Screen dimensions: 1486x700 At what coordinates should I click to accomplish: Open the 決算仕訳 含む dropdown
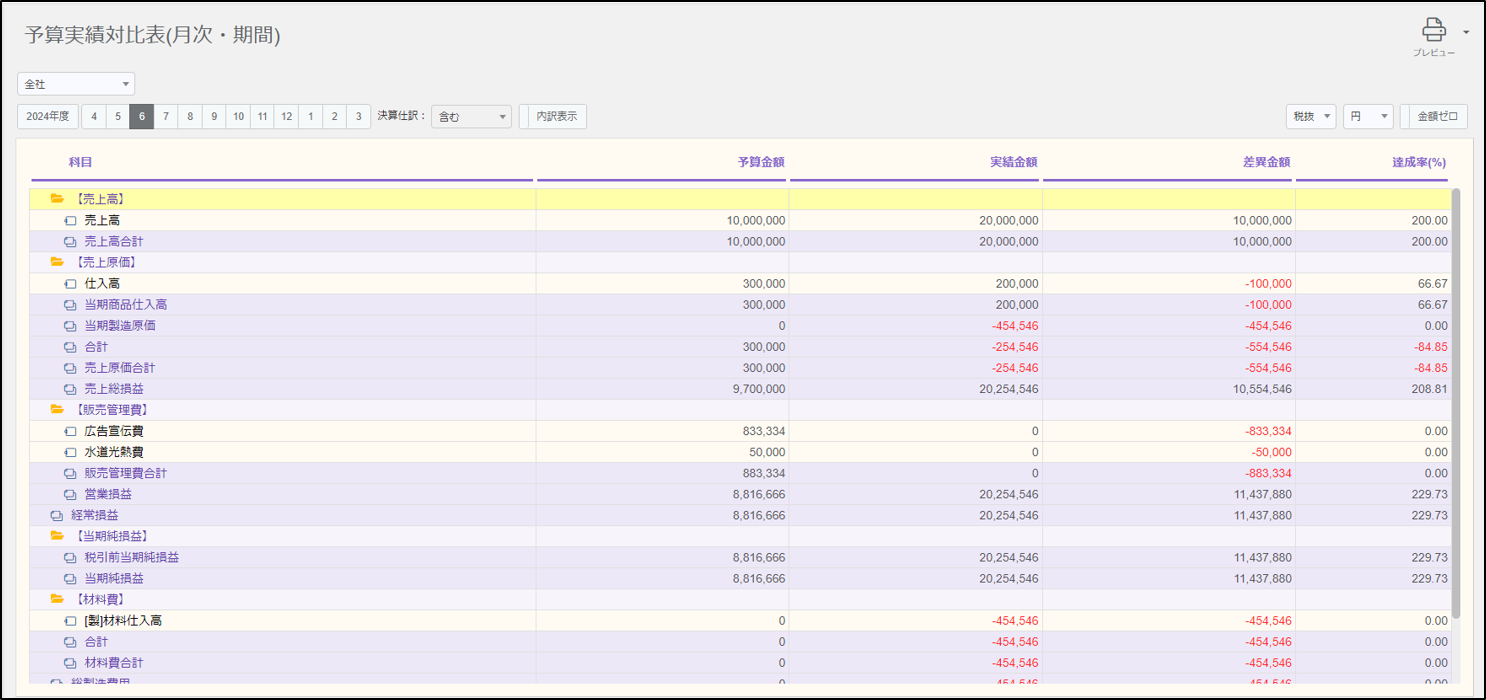click(472, 117)
